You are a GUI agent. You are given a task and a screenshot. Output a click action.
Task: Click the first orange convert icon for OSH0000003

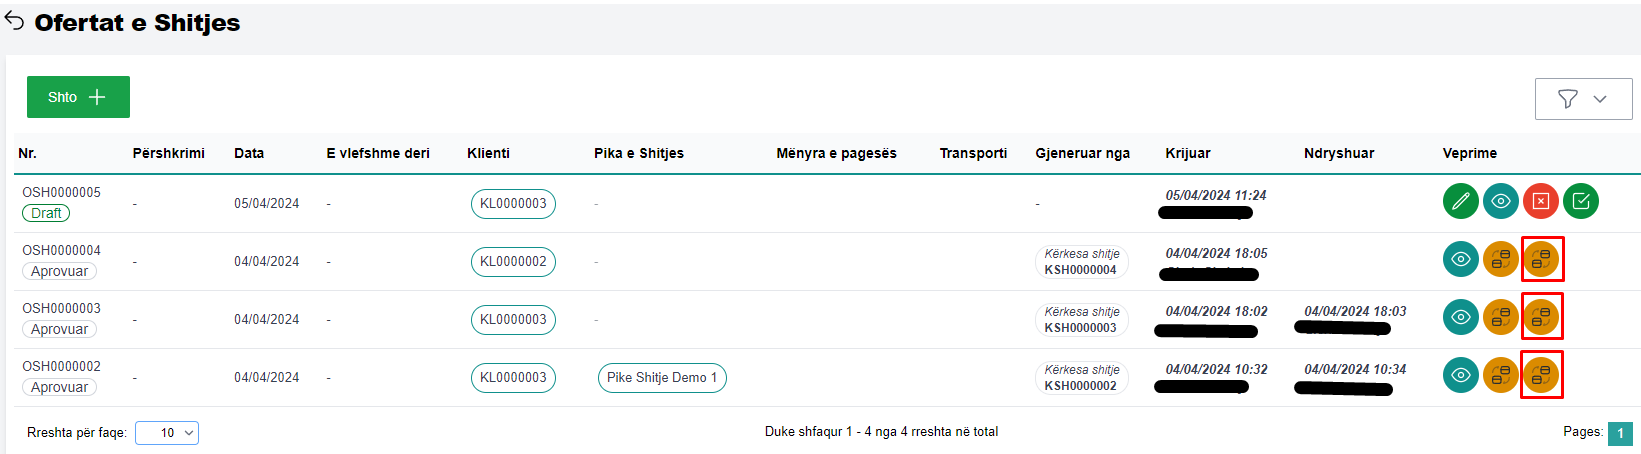[x=1501, y=318]
